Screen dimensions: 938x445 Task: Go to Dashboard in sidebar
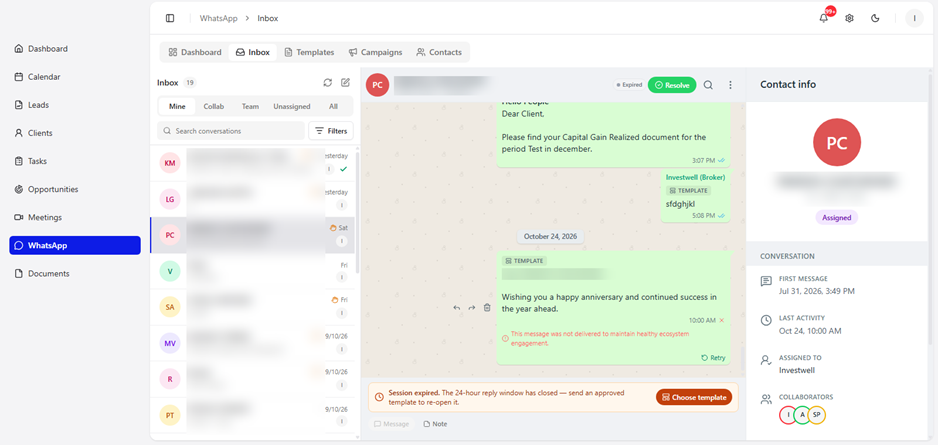(x=75, y=48)
